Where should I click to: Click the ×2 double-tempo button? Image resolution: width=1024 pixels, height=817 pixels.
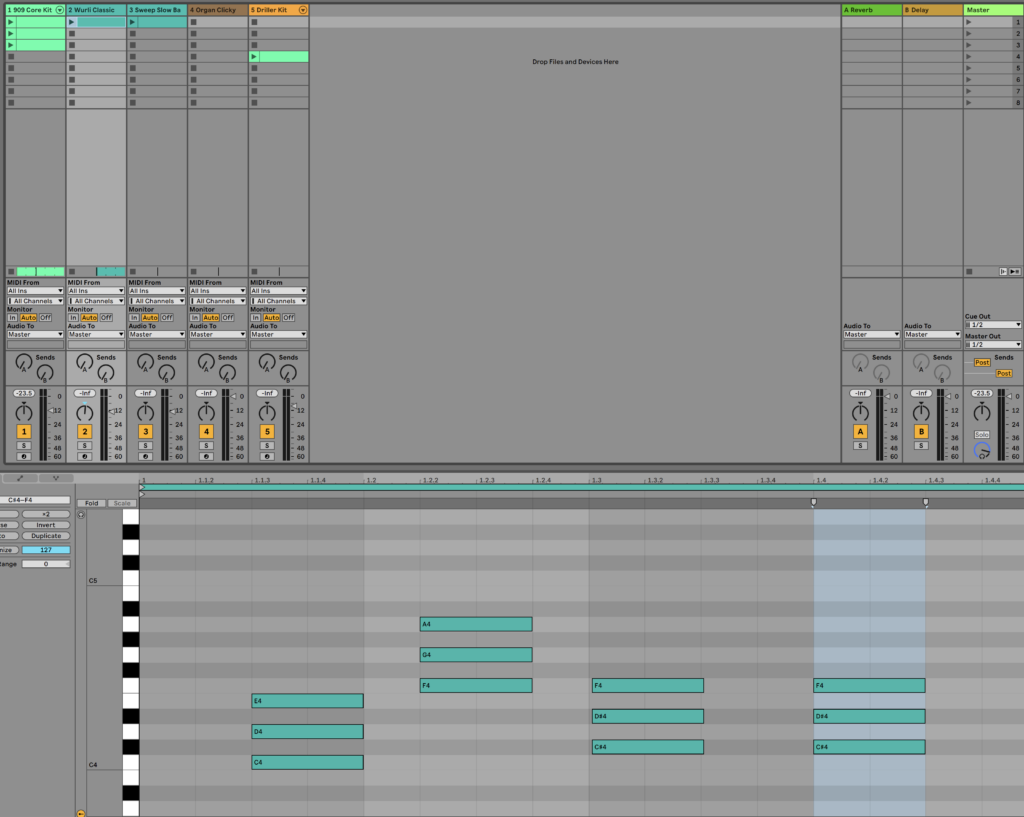[x=46, y=514]
